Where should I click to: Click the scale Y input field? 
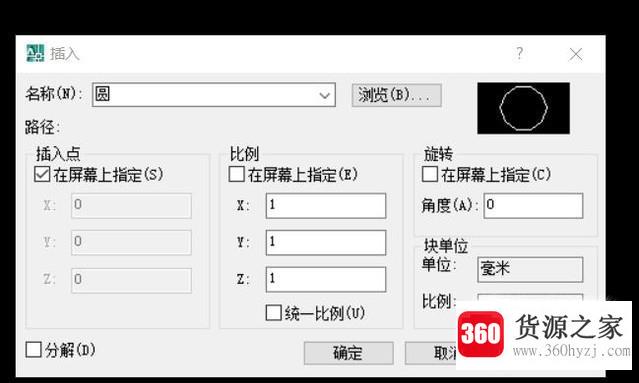pos(326,242)
